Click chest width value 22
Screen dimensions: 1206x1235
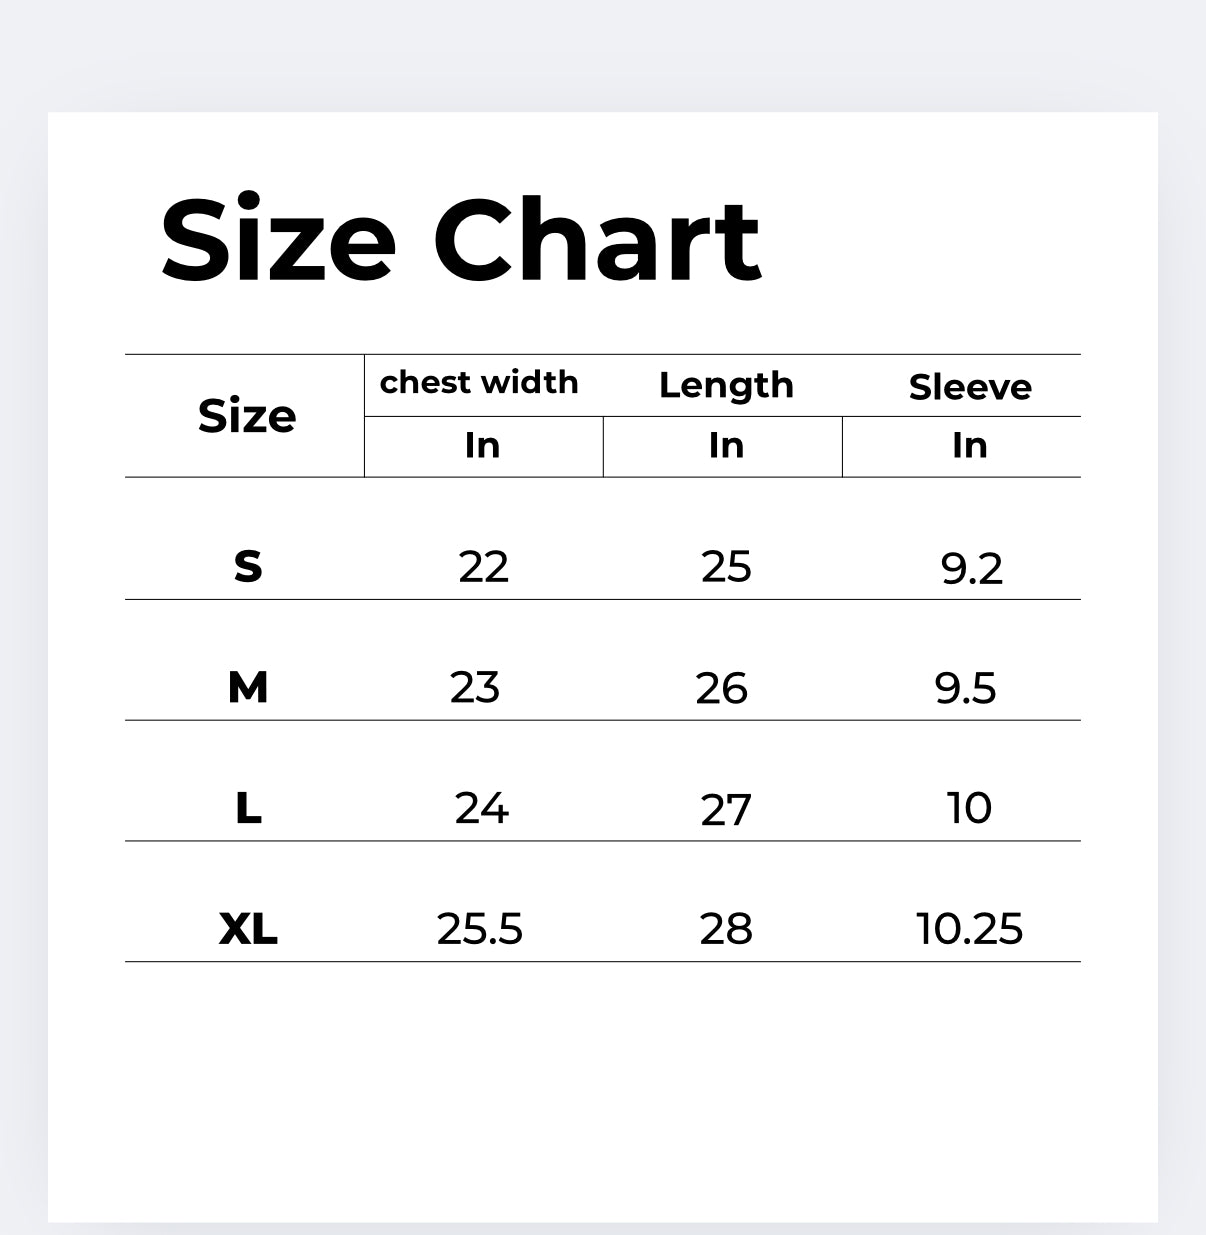483,567
